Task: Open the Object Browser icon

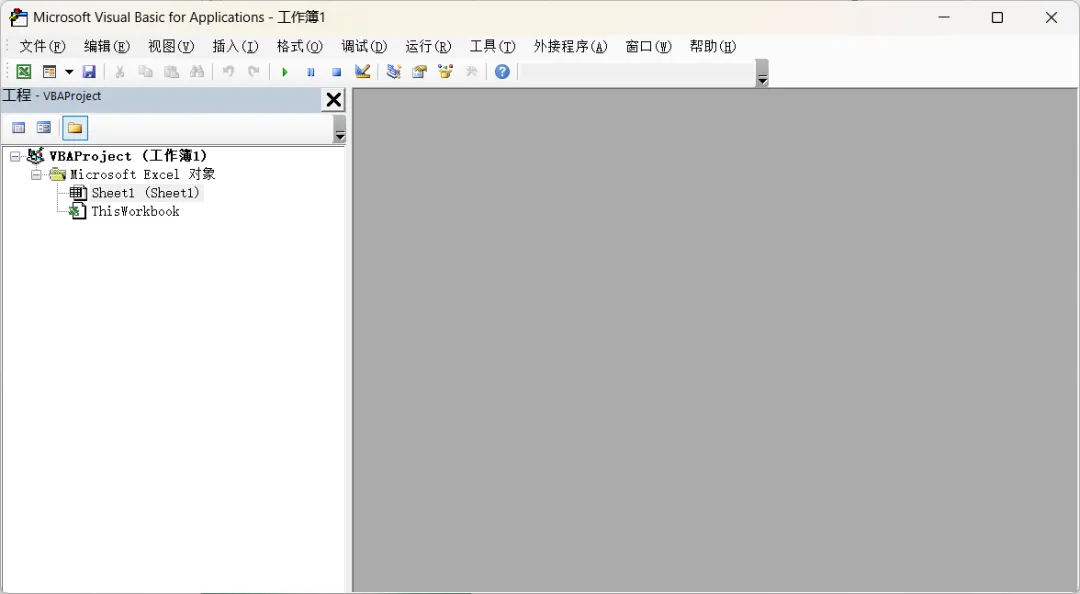Action: tap(446, 72)
